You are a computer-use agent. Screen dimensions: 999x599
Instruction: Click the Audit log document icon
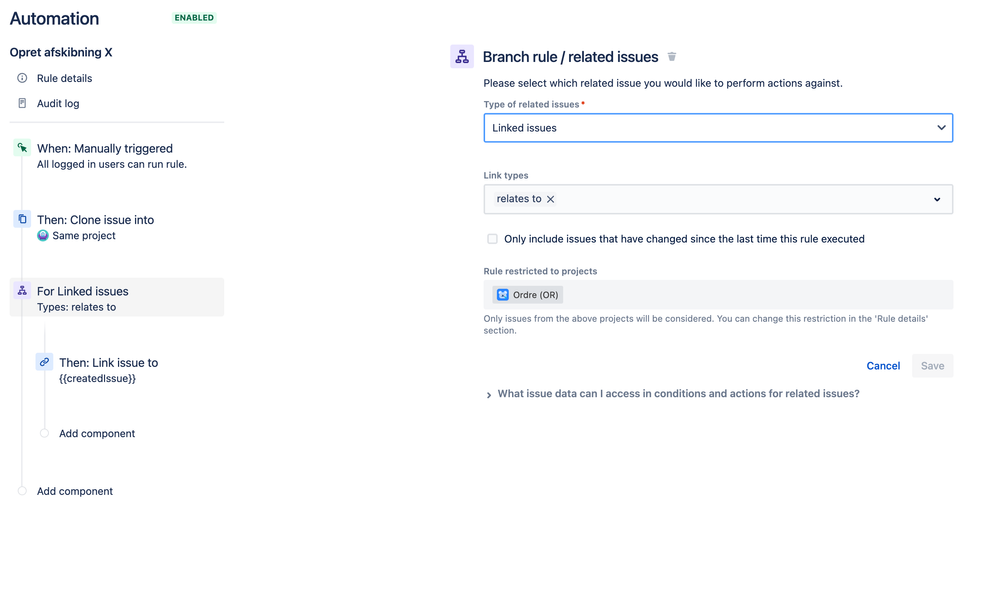pyautogui.click(x=22, y=103)
